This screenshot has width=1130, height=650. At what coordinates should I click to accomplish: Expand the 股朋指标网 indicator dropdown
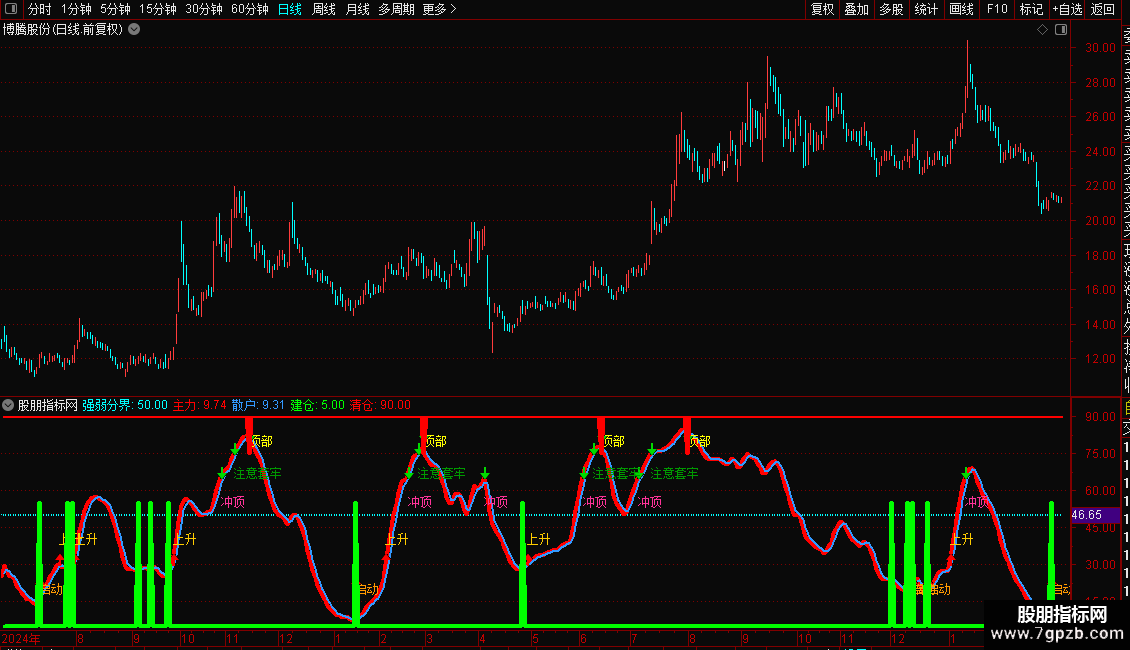(x=8, y=405)
